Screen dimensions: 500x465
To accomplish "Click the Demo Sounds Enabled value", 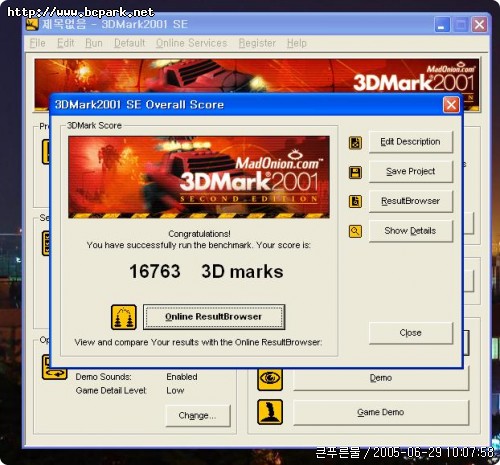I will tap(182, 377).
